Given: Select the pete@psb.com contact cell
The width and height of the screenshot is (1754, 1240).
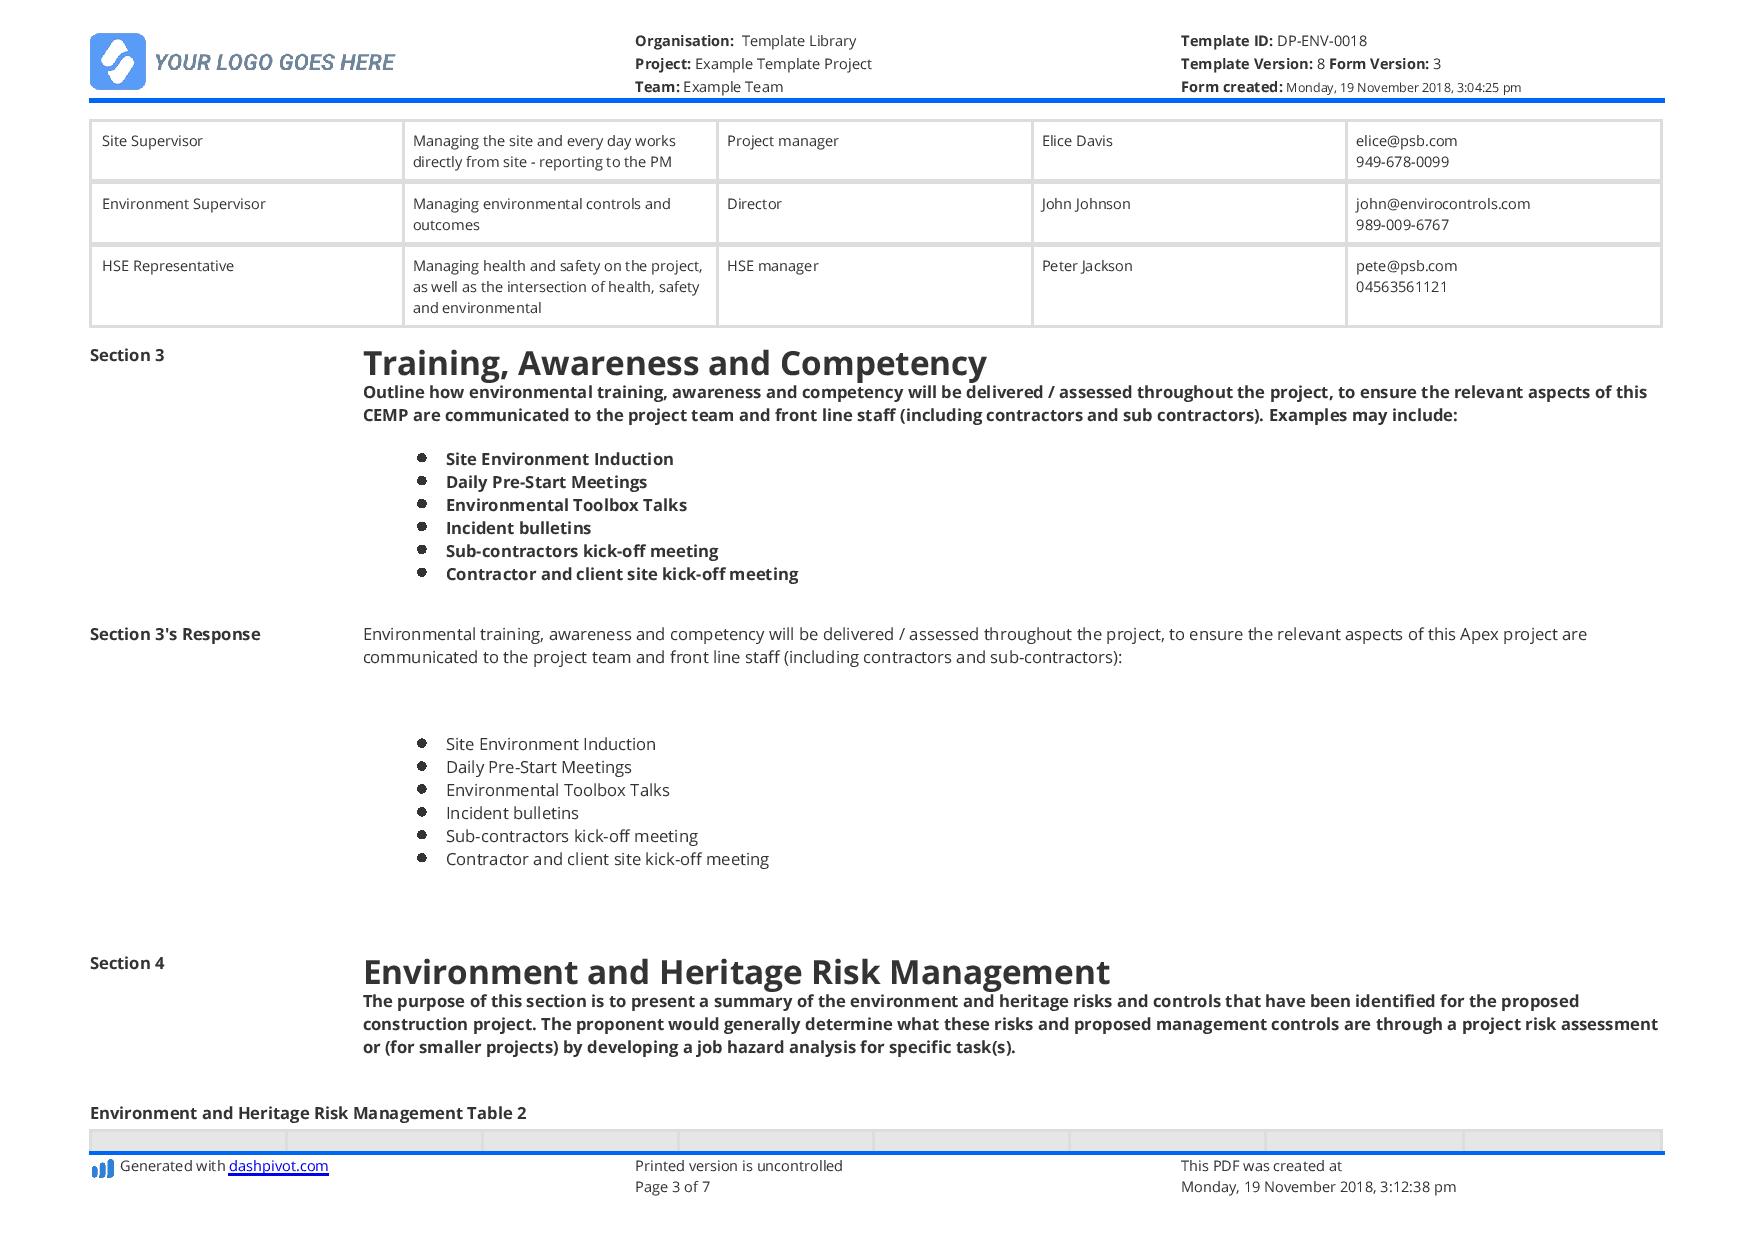Looking at the screenshot, I should click(1503, 286).
